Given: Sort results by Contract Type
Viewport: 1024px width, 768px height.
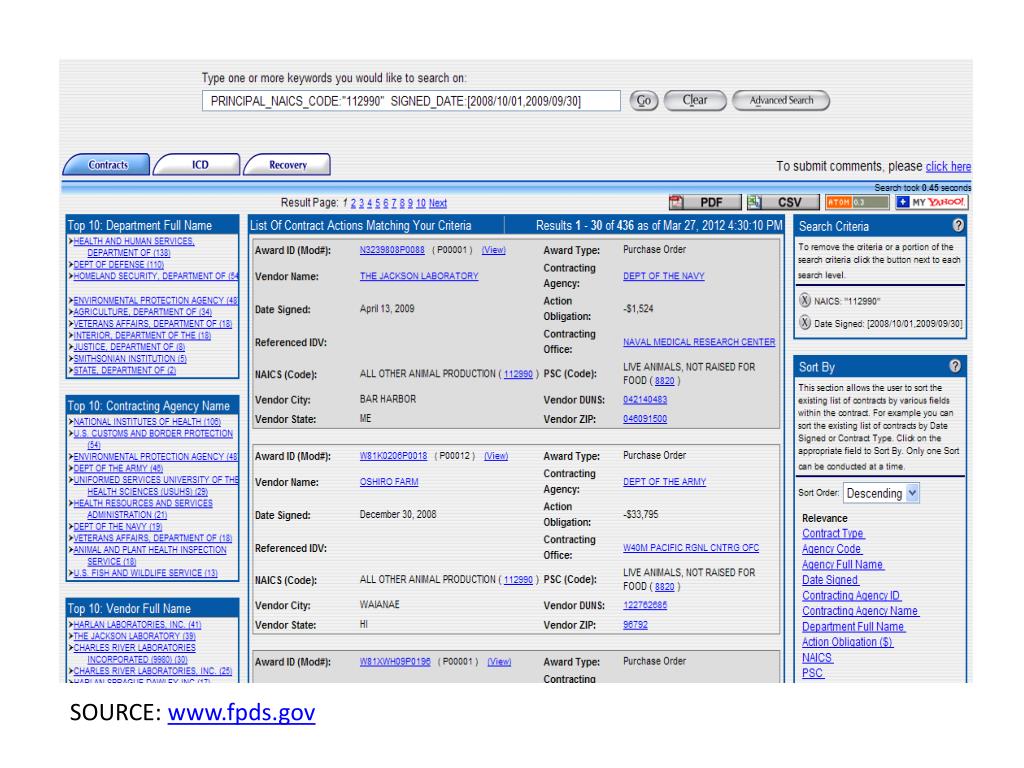Looking at the screenshot, I should 833,534.
